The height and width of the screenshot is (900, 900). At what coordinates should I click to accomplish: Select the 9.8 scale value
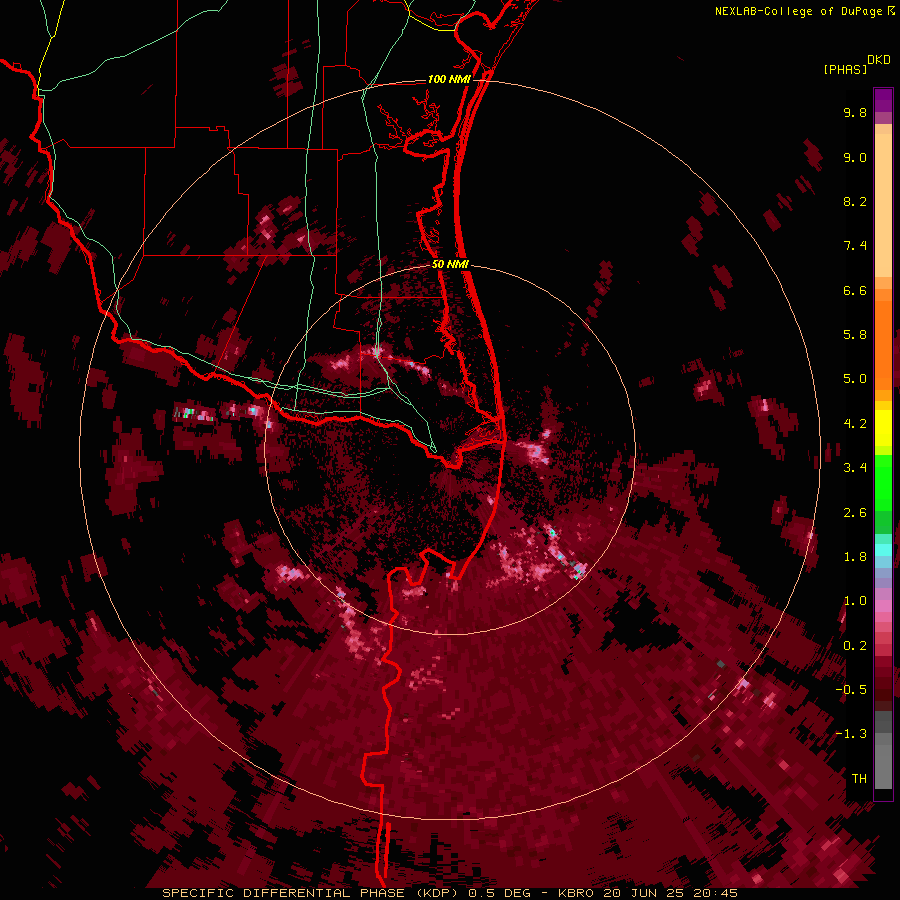[855, 112]
